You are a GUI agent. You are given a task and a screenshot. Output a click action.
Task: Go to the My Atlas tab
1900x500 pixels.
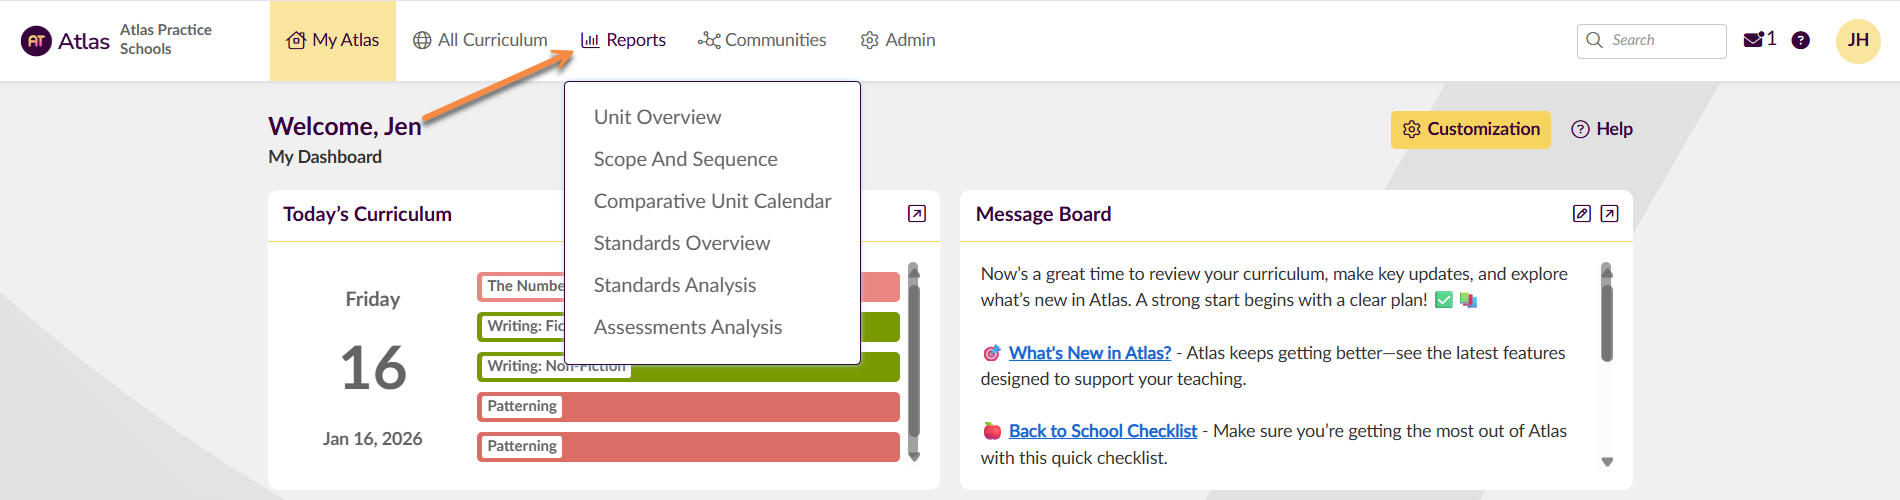(333, 40)
